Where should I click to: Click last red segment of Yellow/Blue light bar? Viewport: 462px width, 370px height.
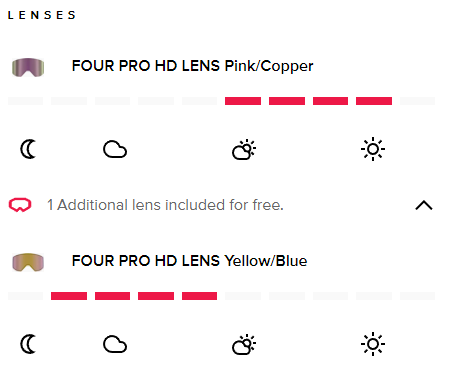coord(199,296)
